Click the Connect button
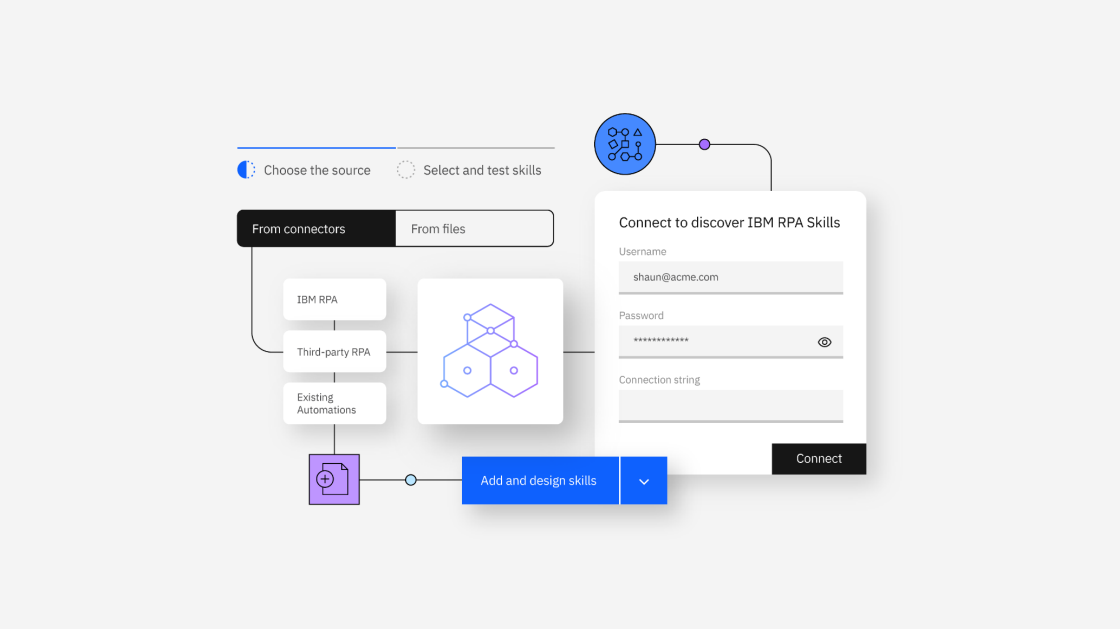This screenshot has width=1120, height=629. [819, 458]
